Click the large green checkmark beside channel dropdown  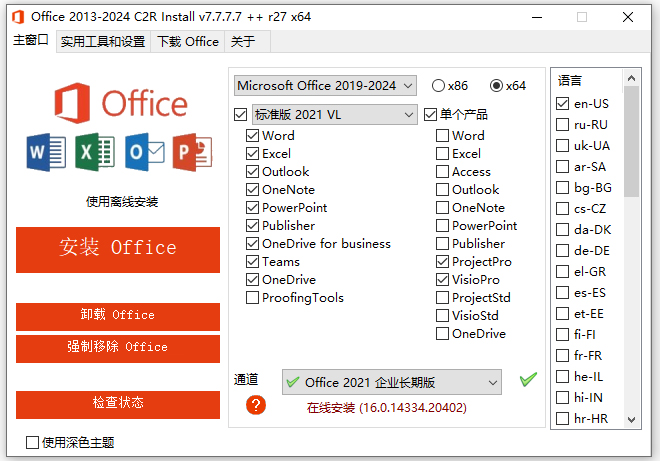click(x=528, y=379)
